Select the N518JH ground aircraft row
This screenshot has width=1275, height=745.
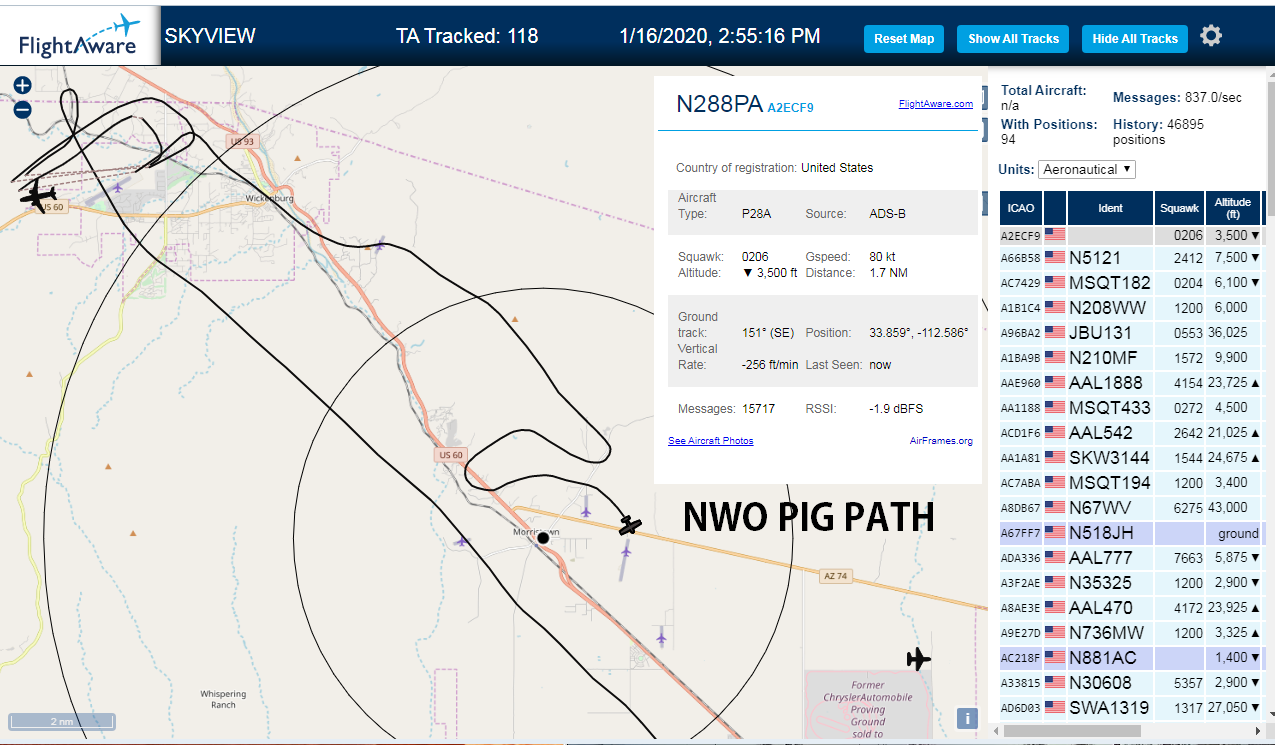click(x=1130, y=533)
